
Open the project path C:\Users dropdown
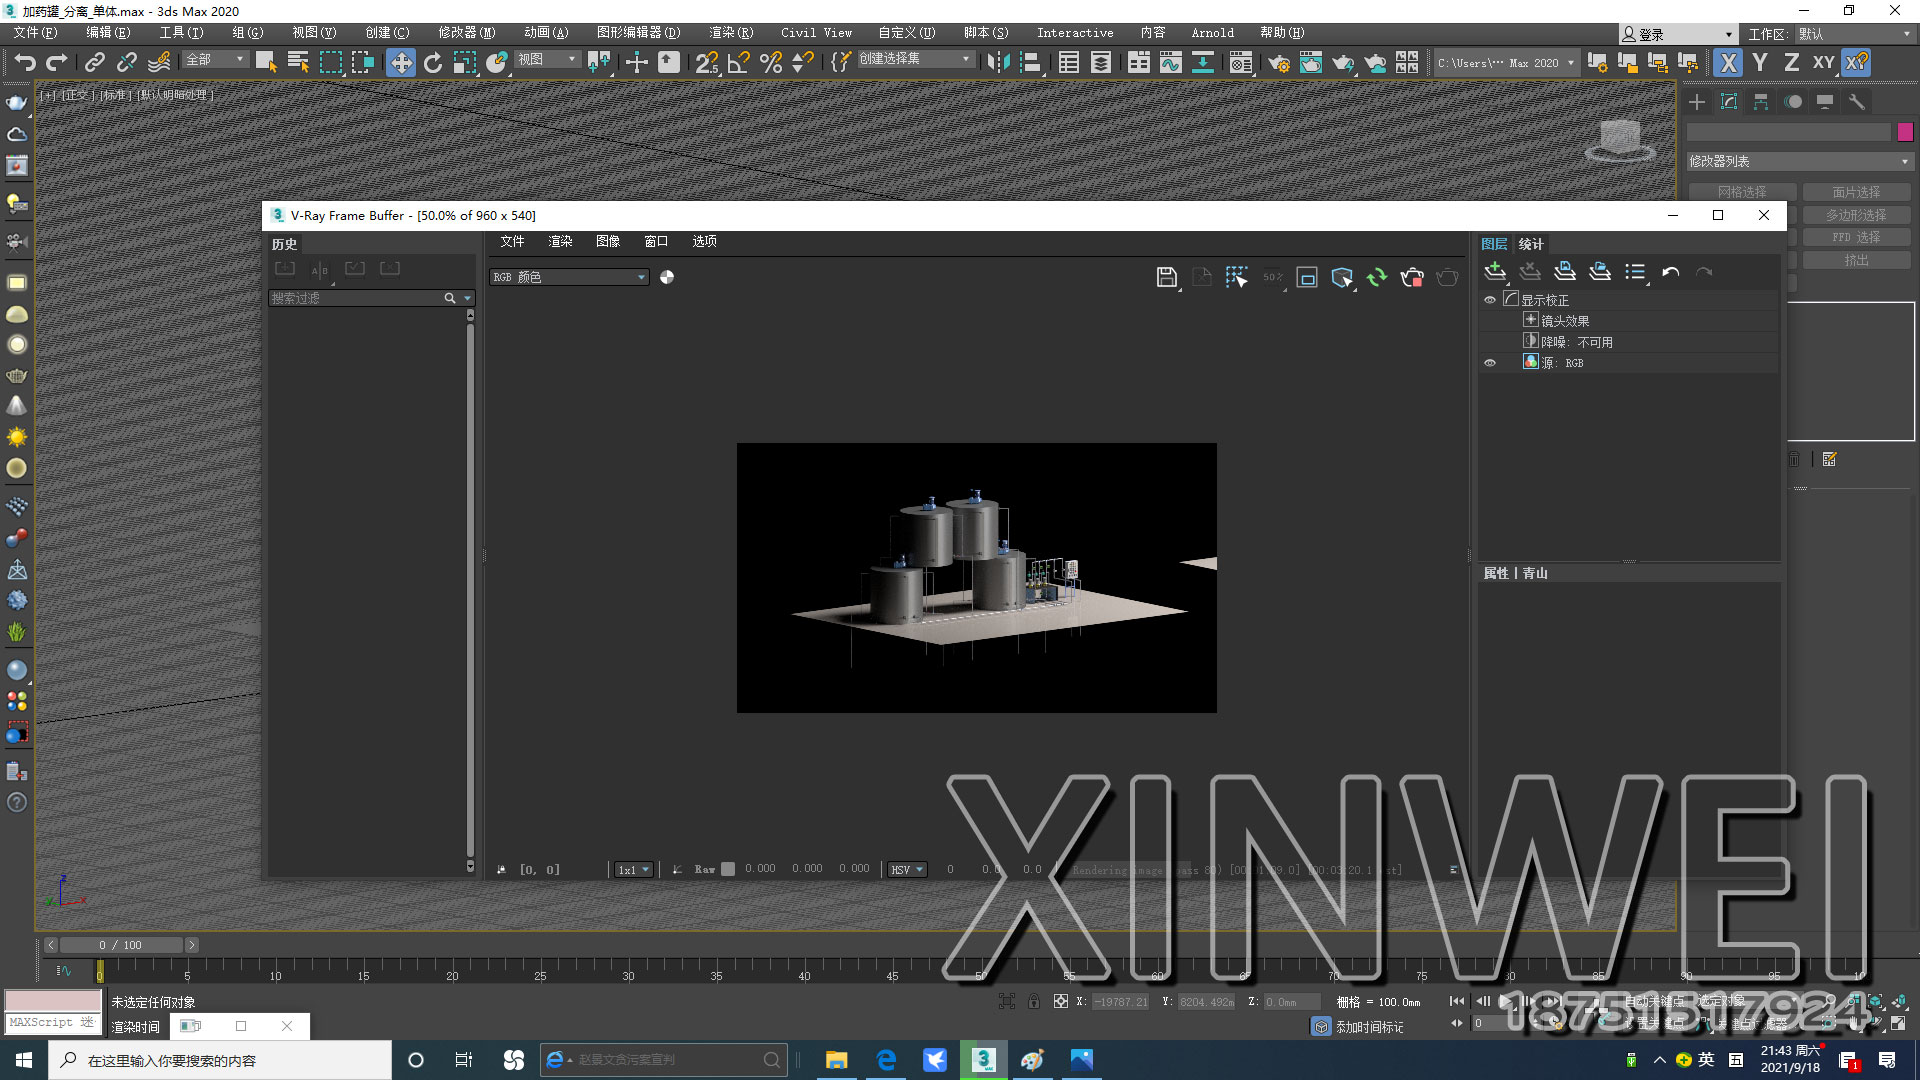coord(1506,63)
